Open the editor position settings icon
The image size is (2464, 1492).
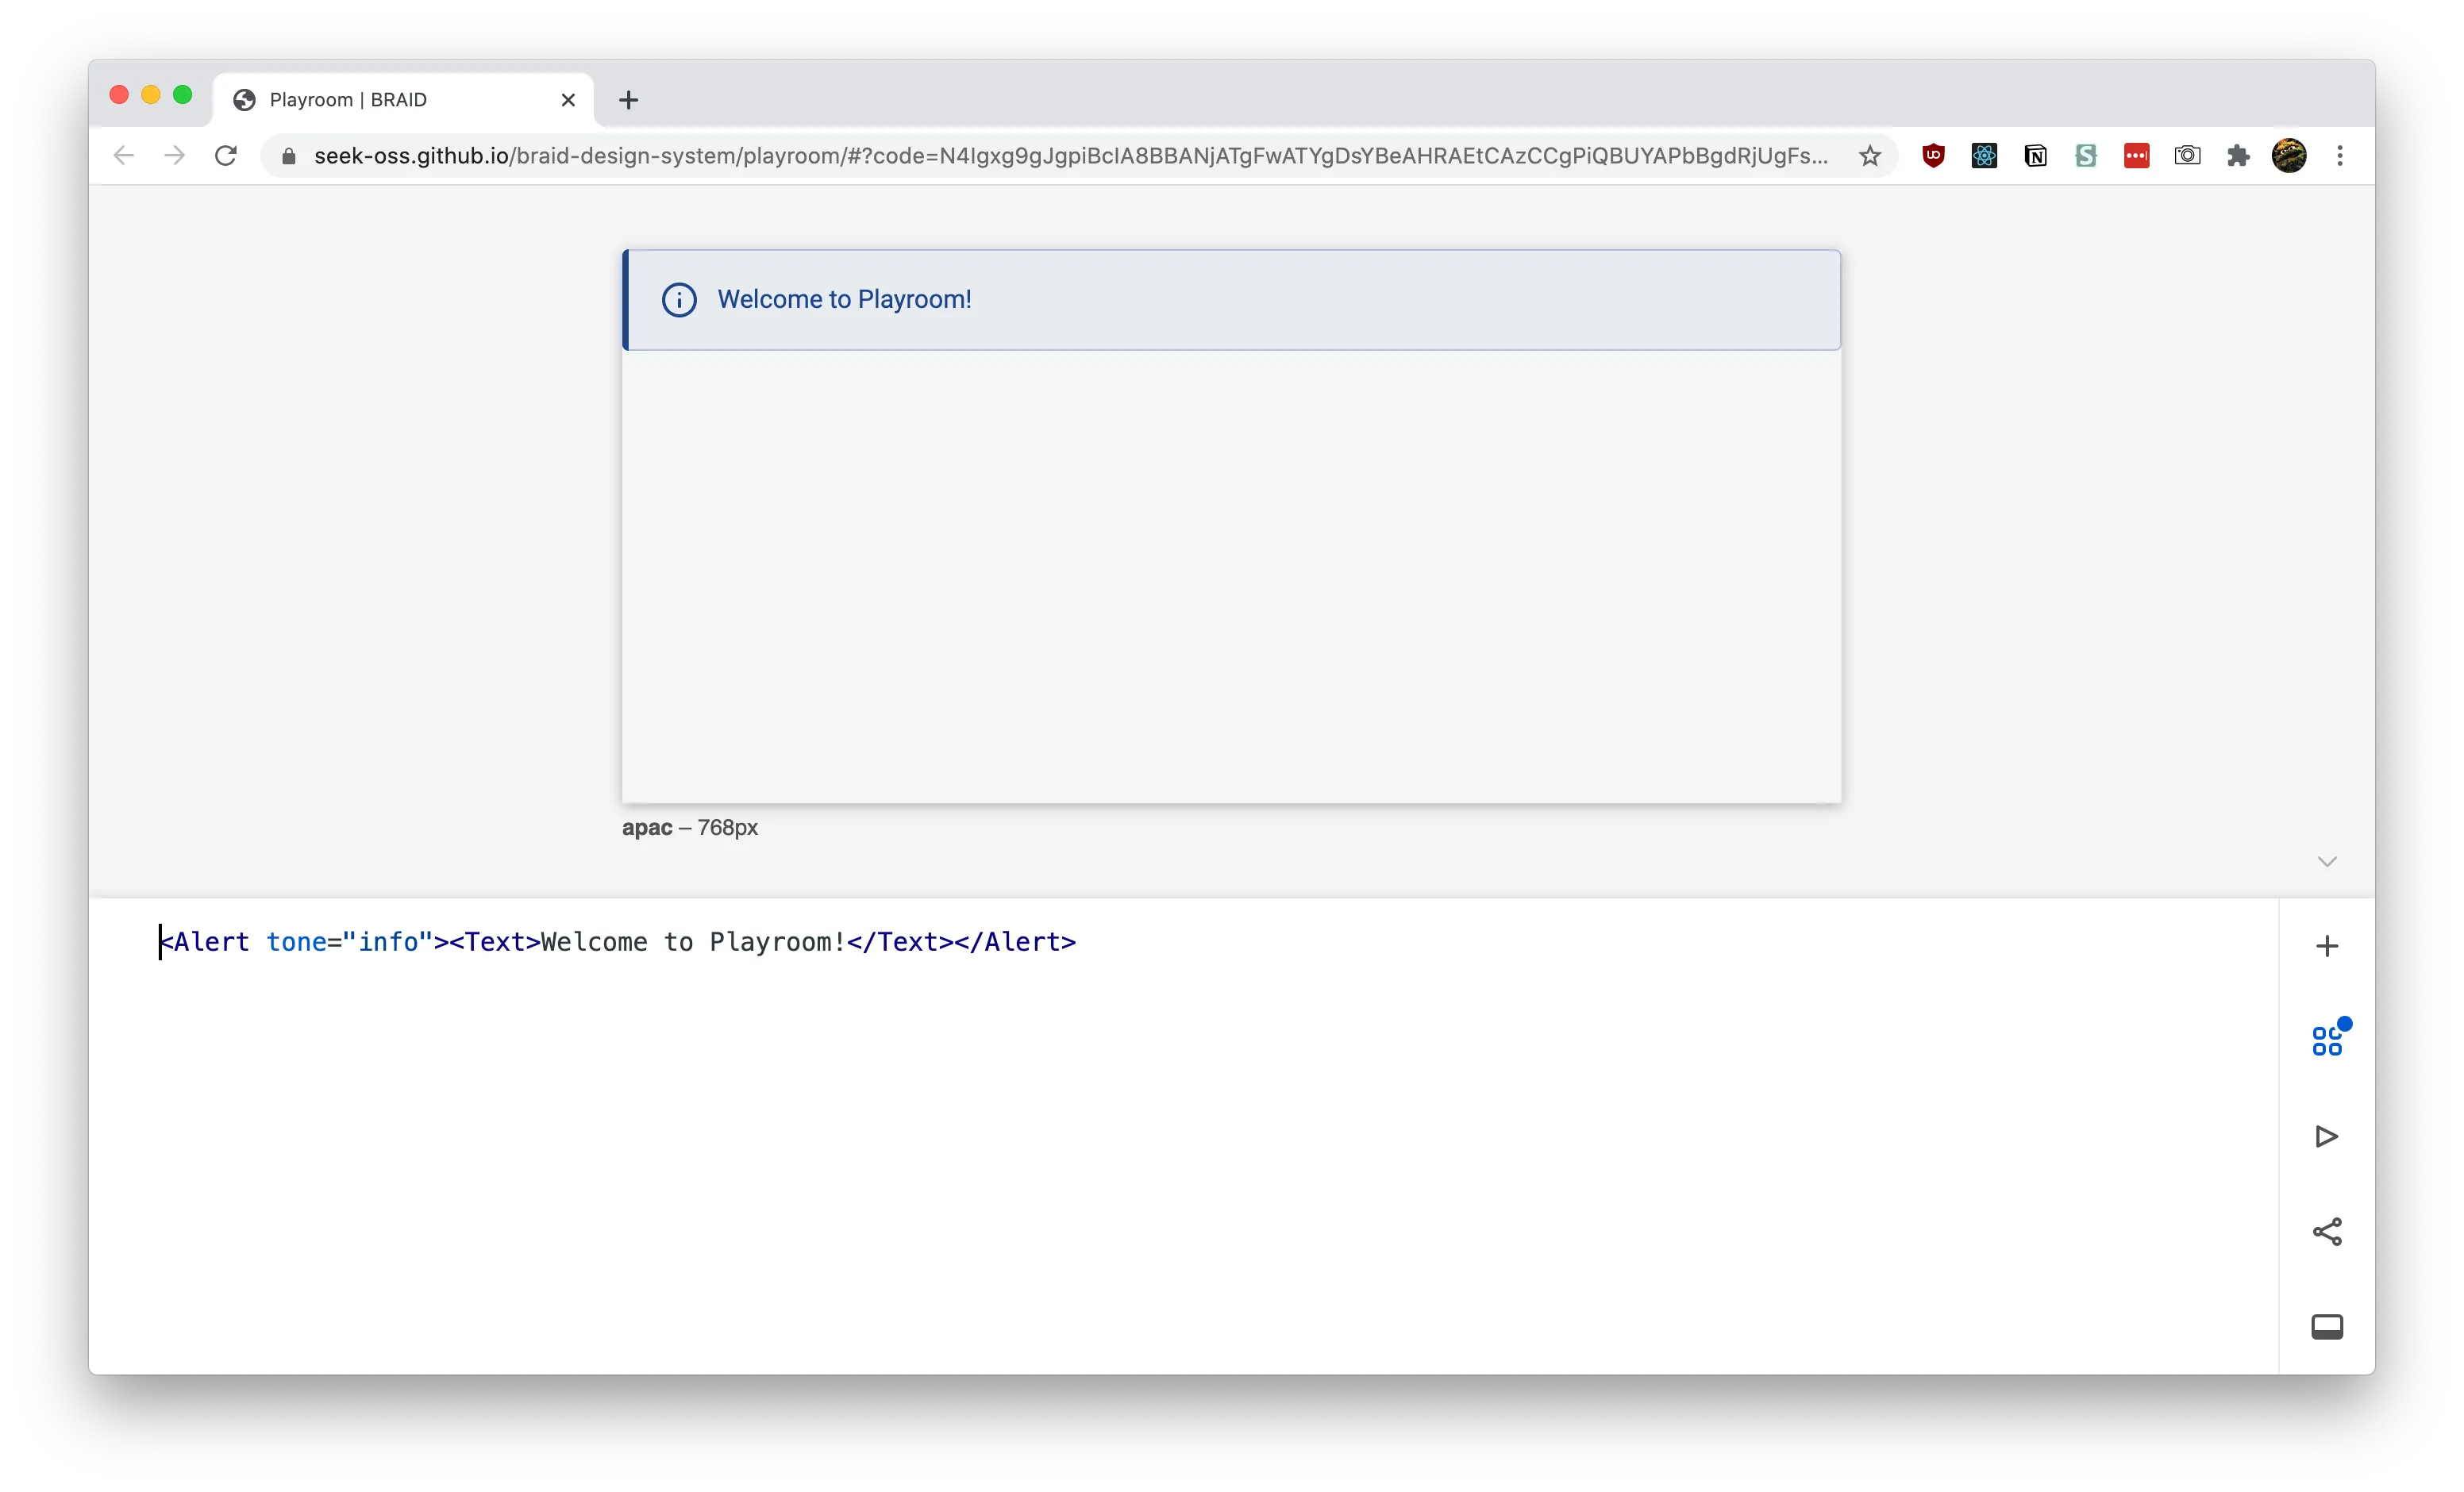click(2326, 1326)
